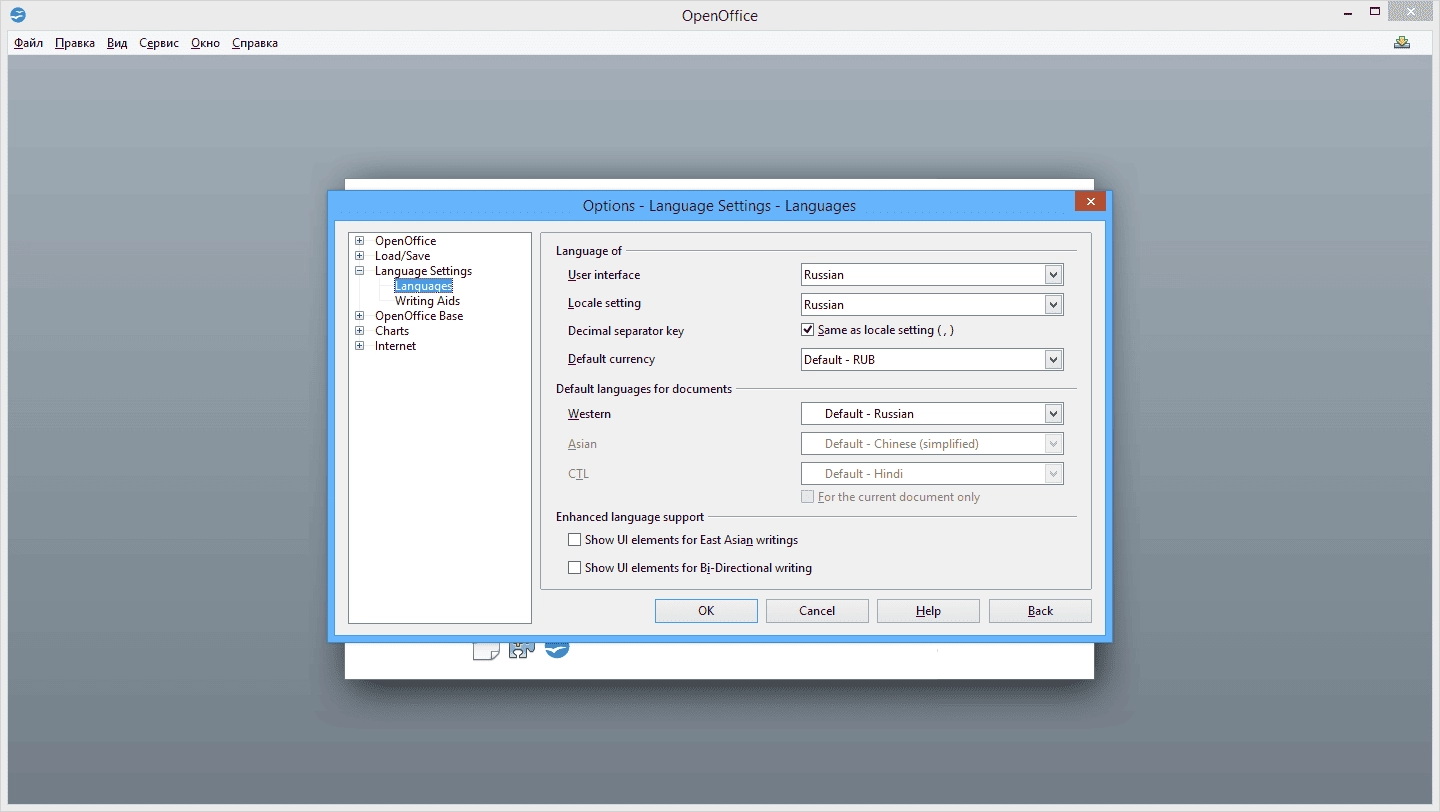Expand the OpenOffice tree node
The width and height of the screenshot is (1440, 812).
point(360,241)
